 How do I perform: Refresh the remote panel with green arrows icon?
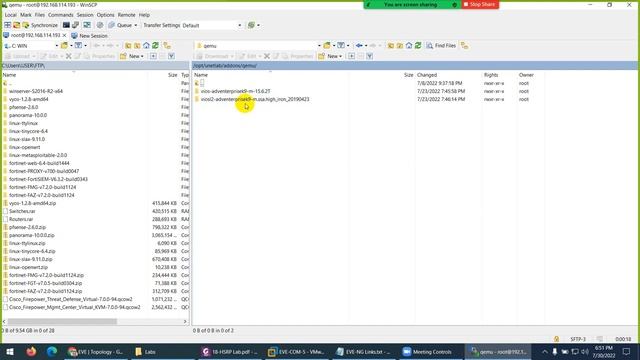click(418, 46)
